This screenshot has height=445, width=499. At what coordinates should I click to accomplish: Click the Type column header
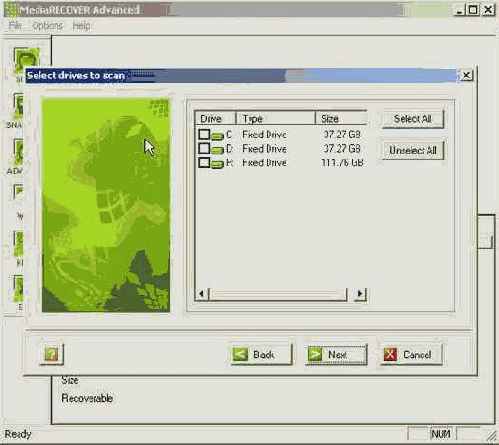pyautogui.click(x=275, y=118)
